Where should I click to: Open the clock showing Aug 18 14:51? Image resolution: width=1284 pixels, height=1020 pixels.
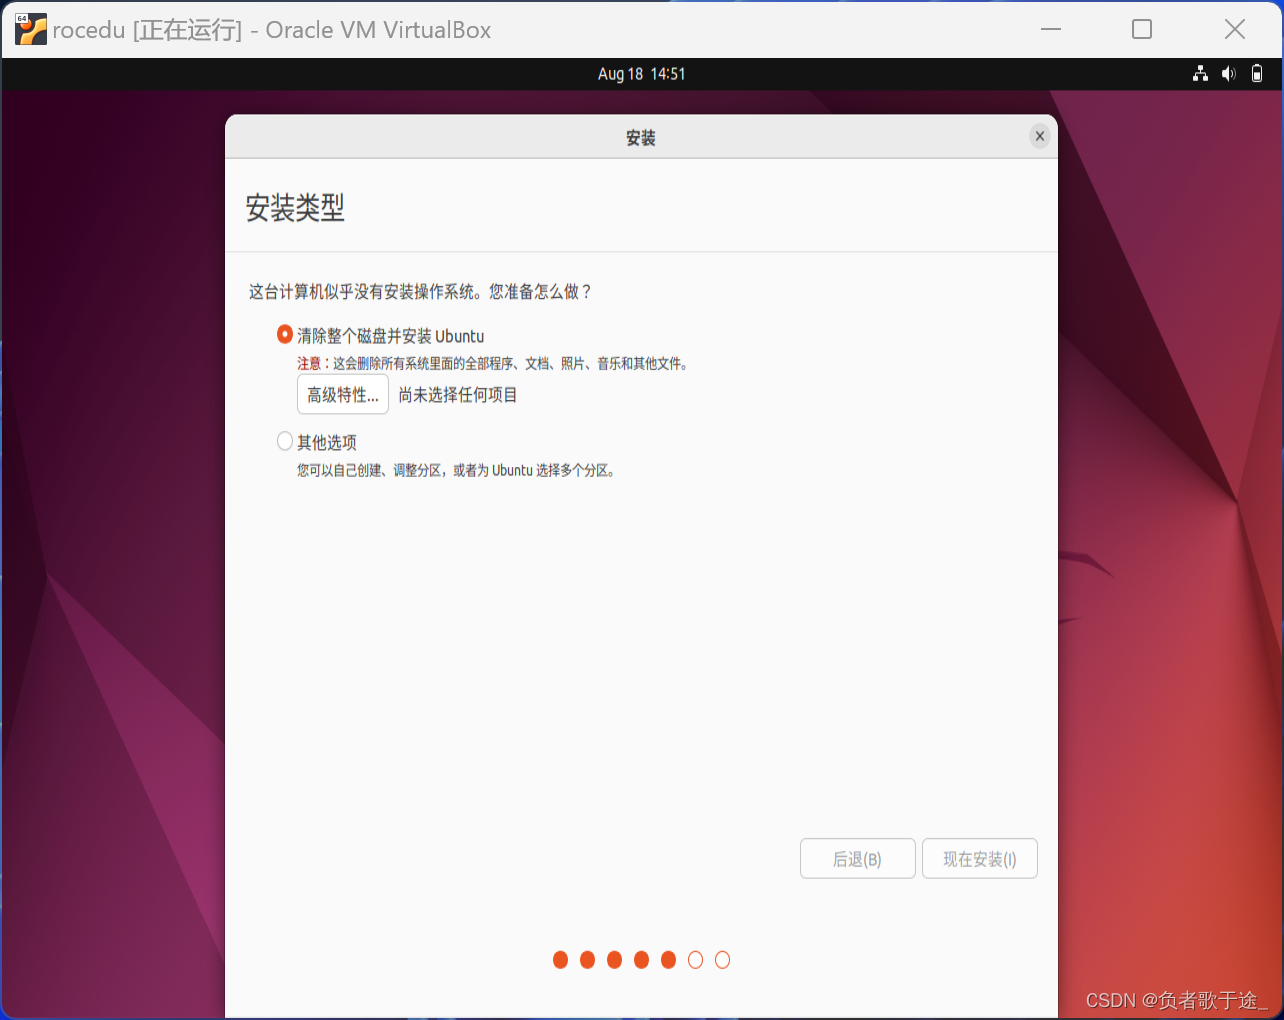pyautogui.click(x=641, y=74)
